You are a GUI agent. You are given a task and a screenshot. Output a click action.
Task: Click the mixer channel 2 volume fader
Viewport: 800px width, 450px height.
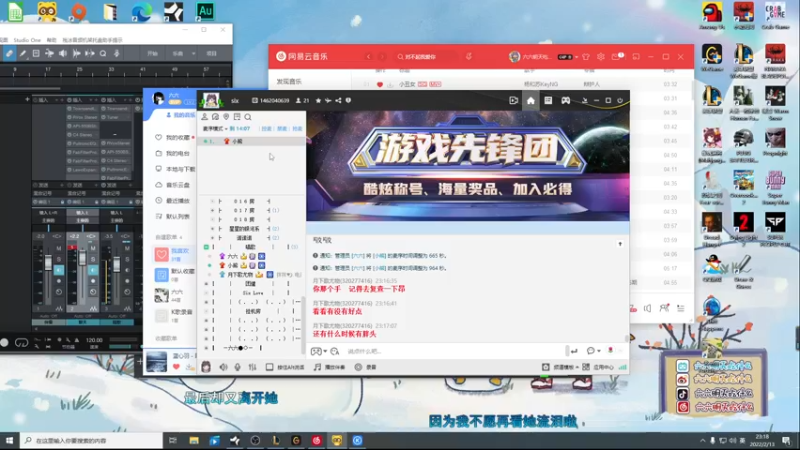[x=82, y=257]
